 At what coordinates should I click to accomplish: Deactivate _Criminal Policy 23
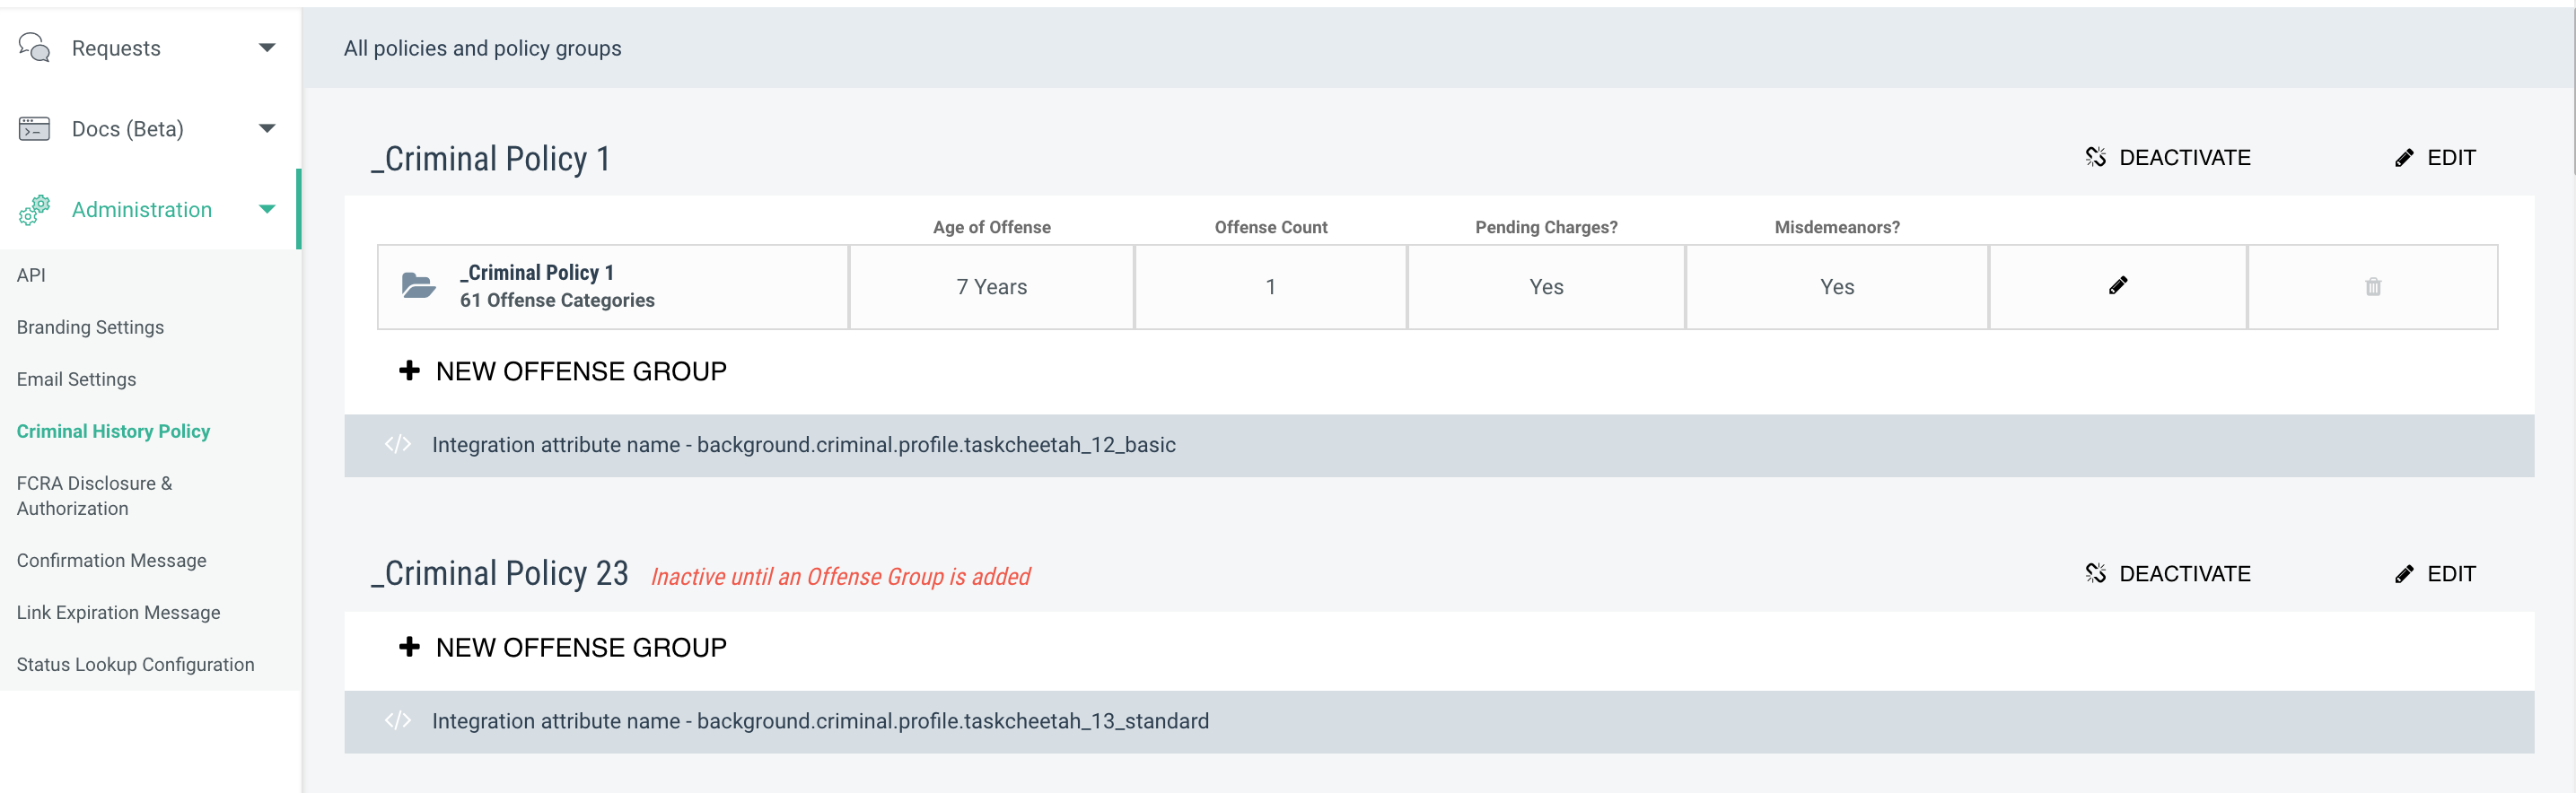(2167, 573)
